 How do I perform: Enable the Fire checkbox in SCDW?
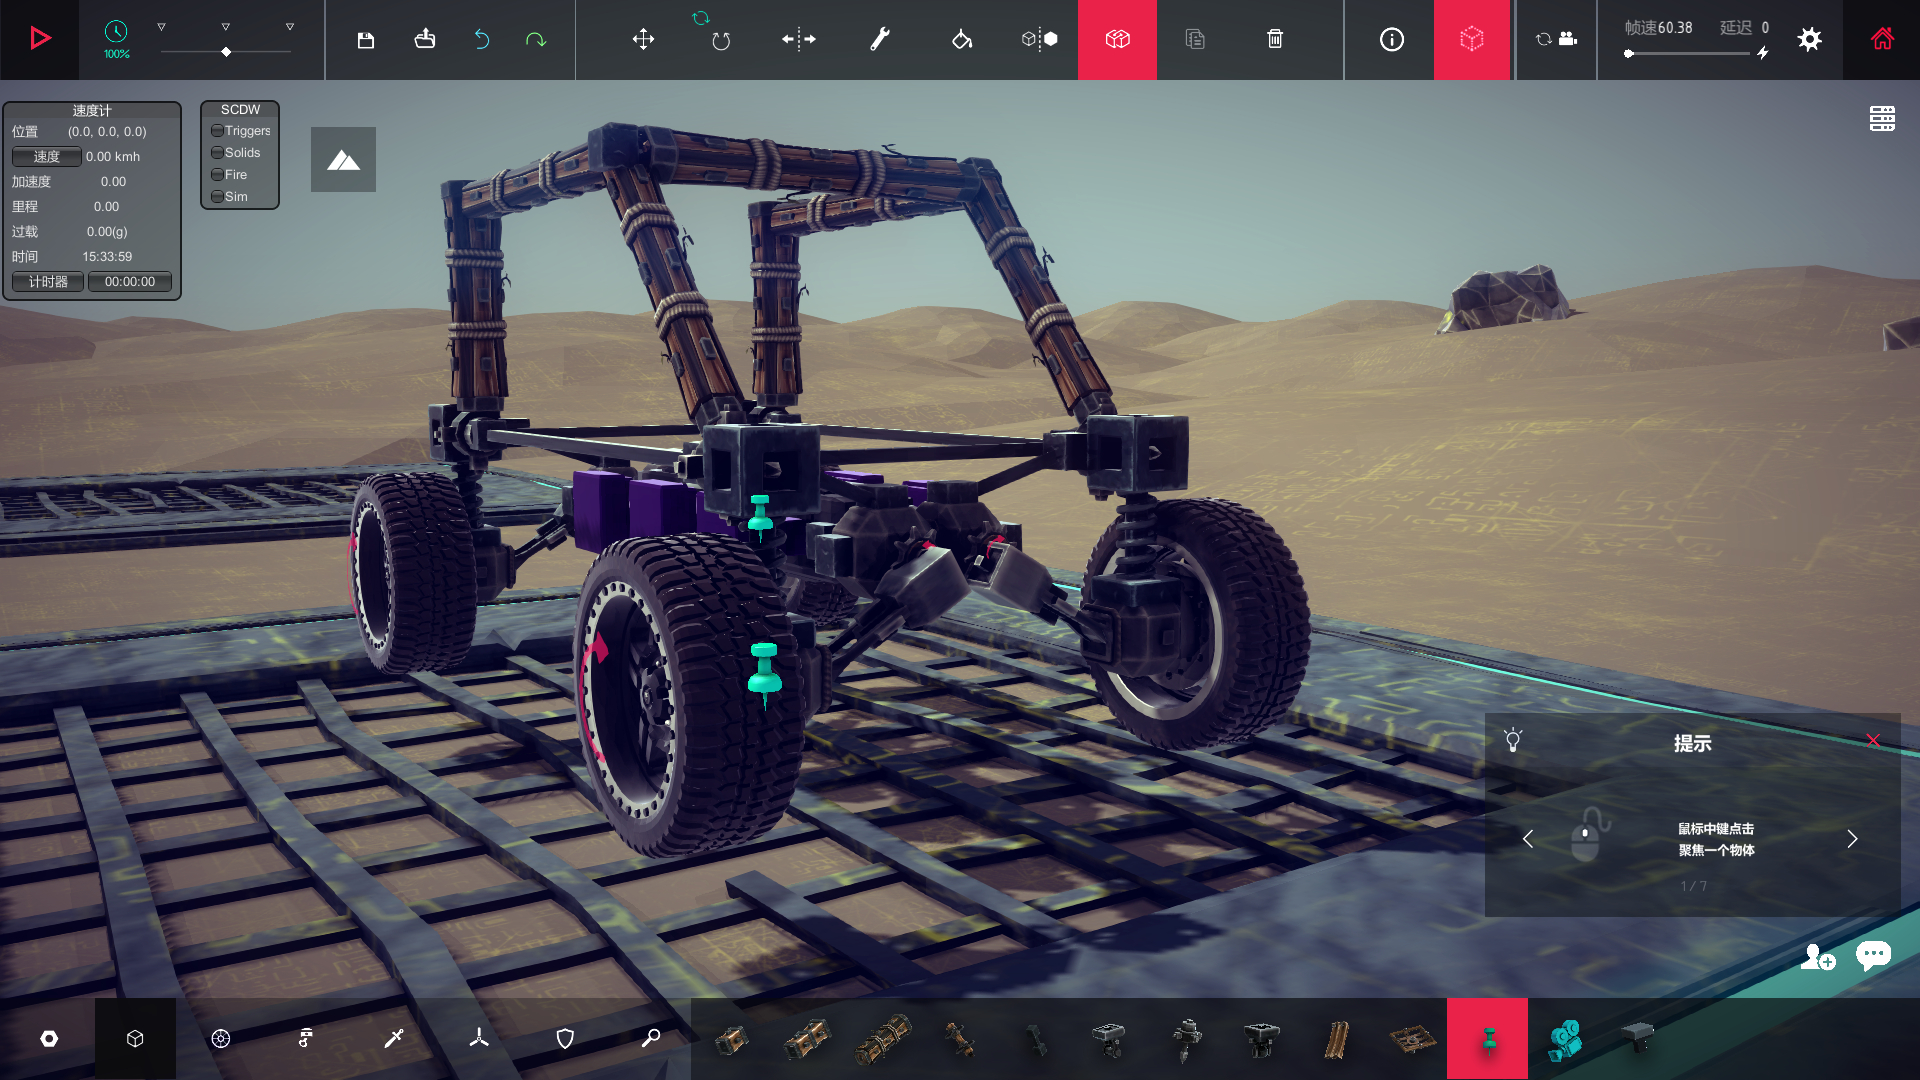click(217, 175)
